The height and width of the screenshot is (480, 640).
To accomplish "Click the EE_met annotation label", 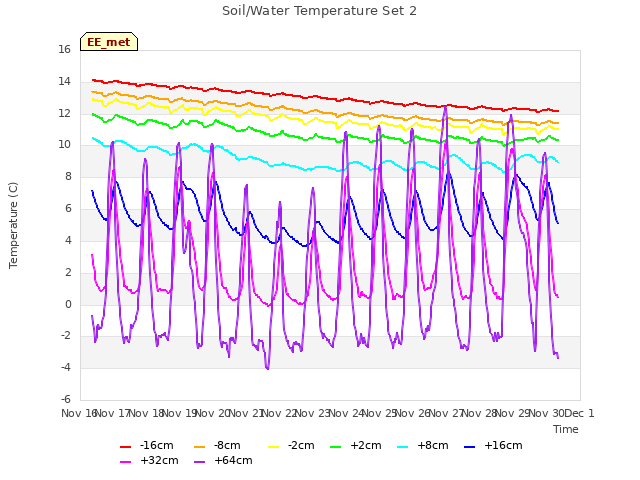I will click(x=109, y=42).
